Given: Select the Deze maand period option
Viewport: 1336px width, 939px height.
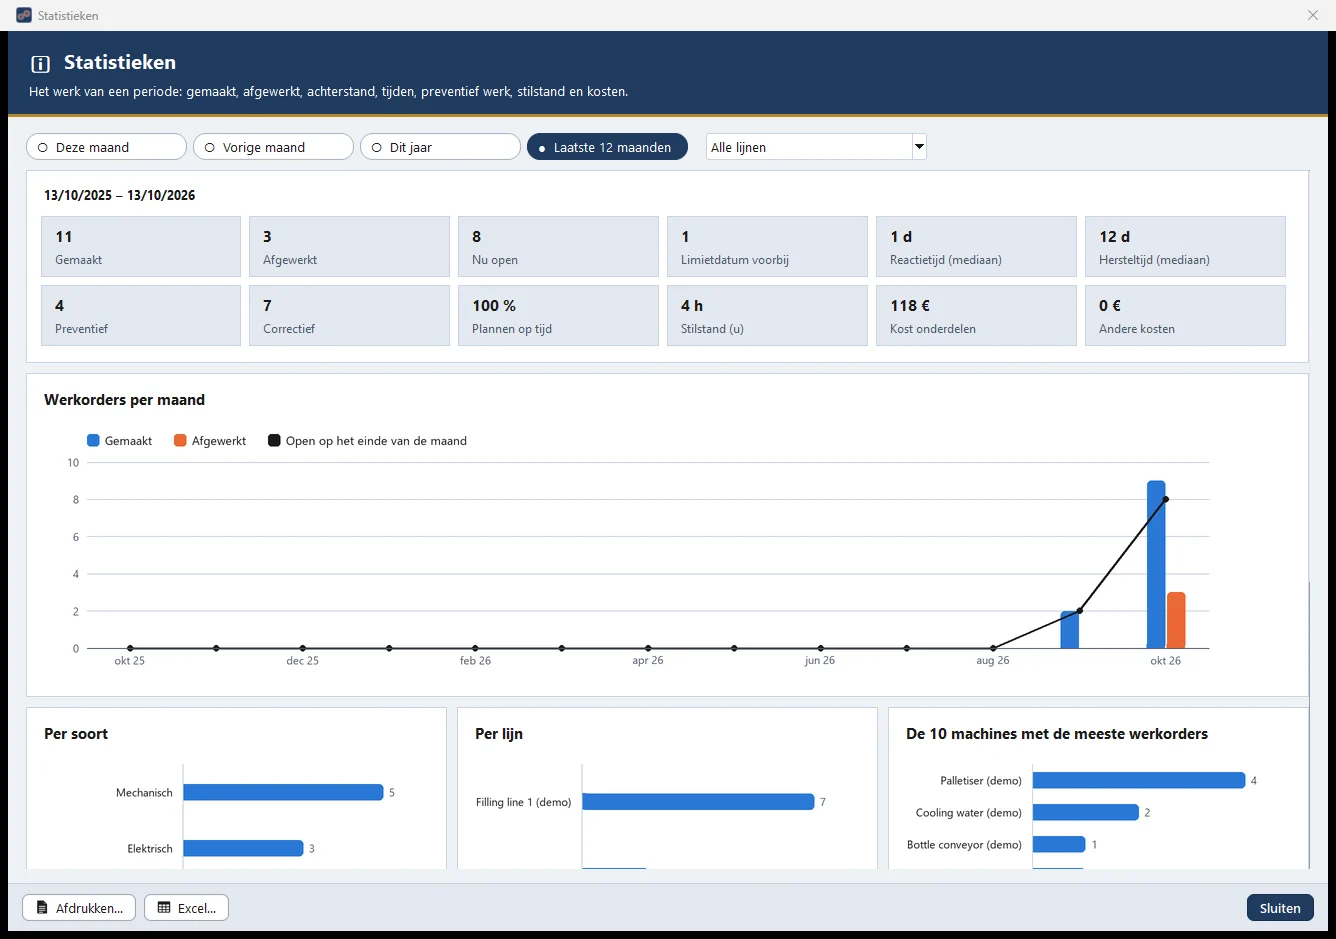Looking at the screenshot, I should (106, 147).
